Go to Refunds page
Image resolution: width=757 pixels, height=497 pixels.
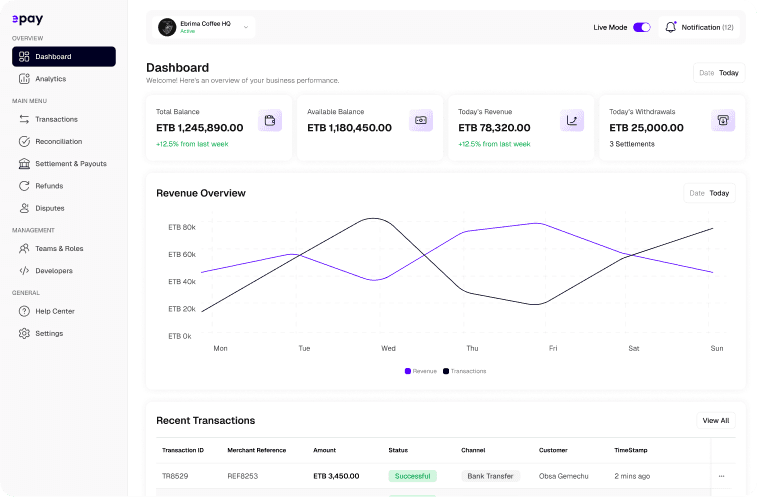pos(64,186)
